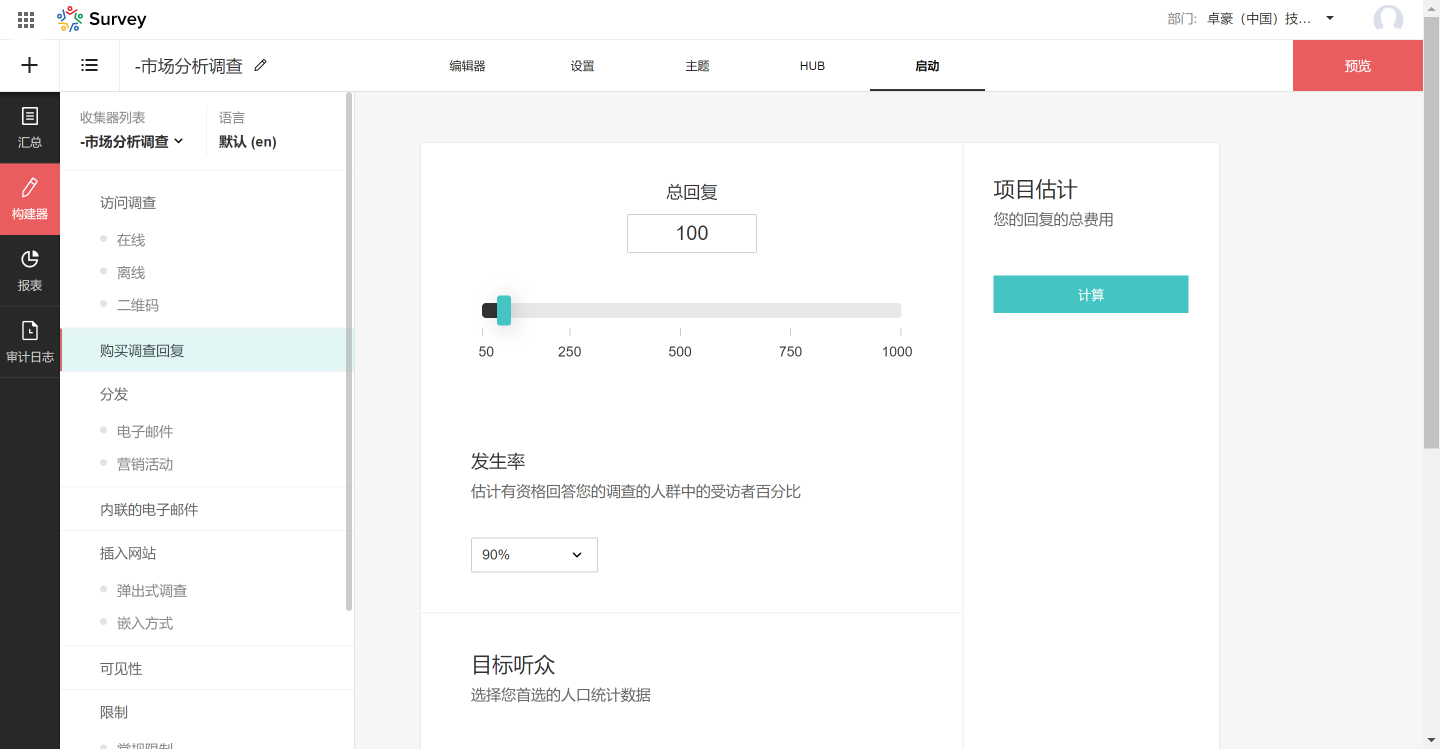Open the 90% incidence rate dropdown

534,555
